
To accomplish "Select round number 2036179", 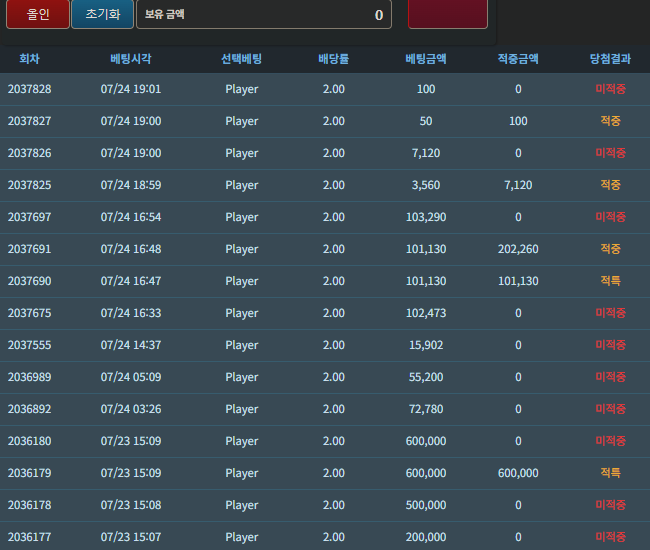I will click(29, 473).
